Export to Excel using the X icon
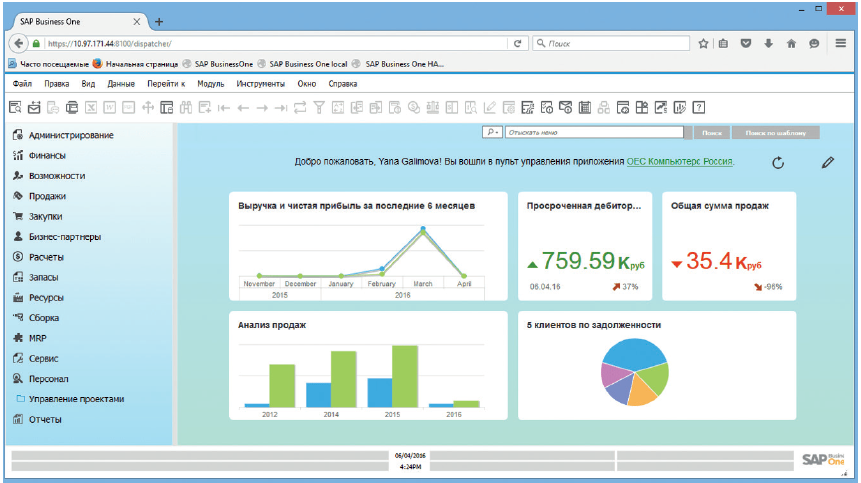The height and width of the screenshot is (483, 861). point(91,108)
